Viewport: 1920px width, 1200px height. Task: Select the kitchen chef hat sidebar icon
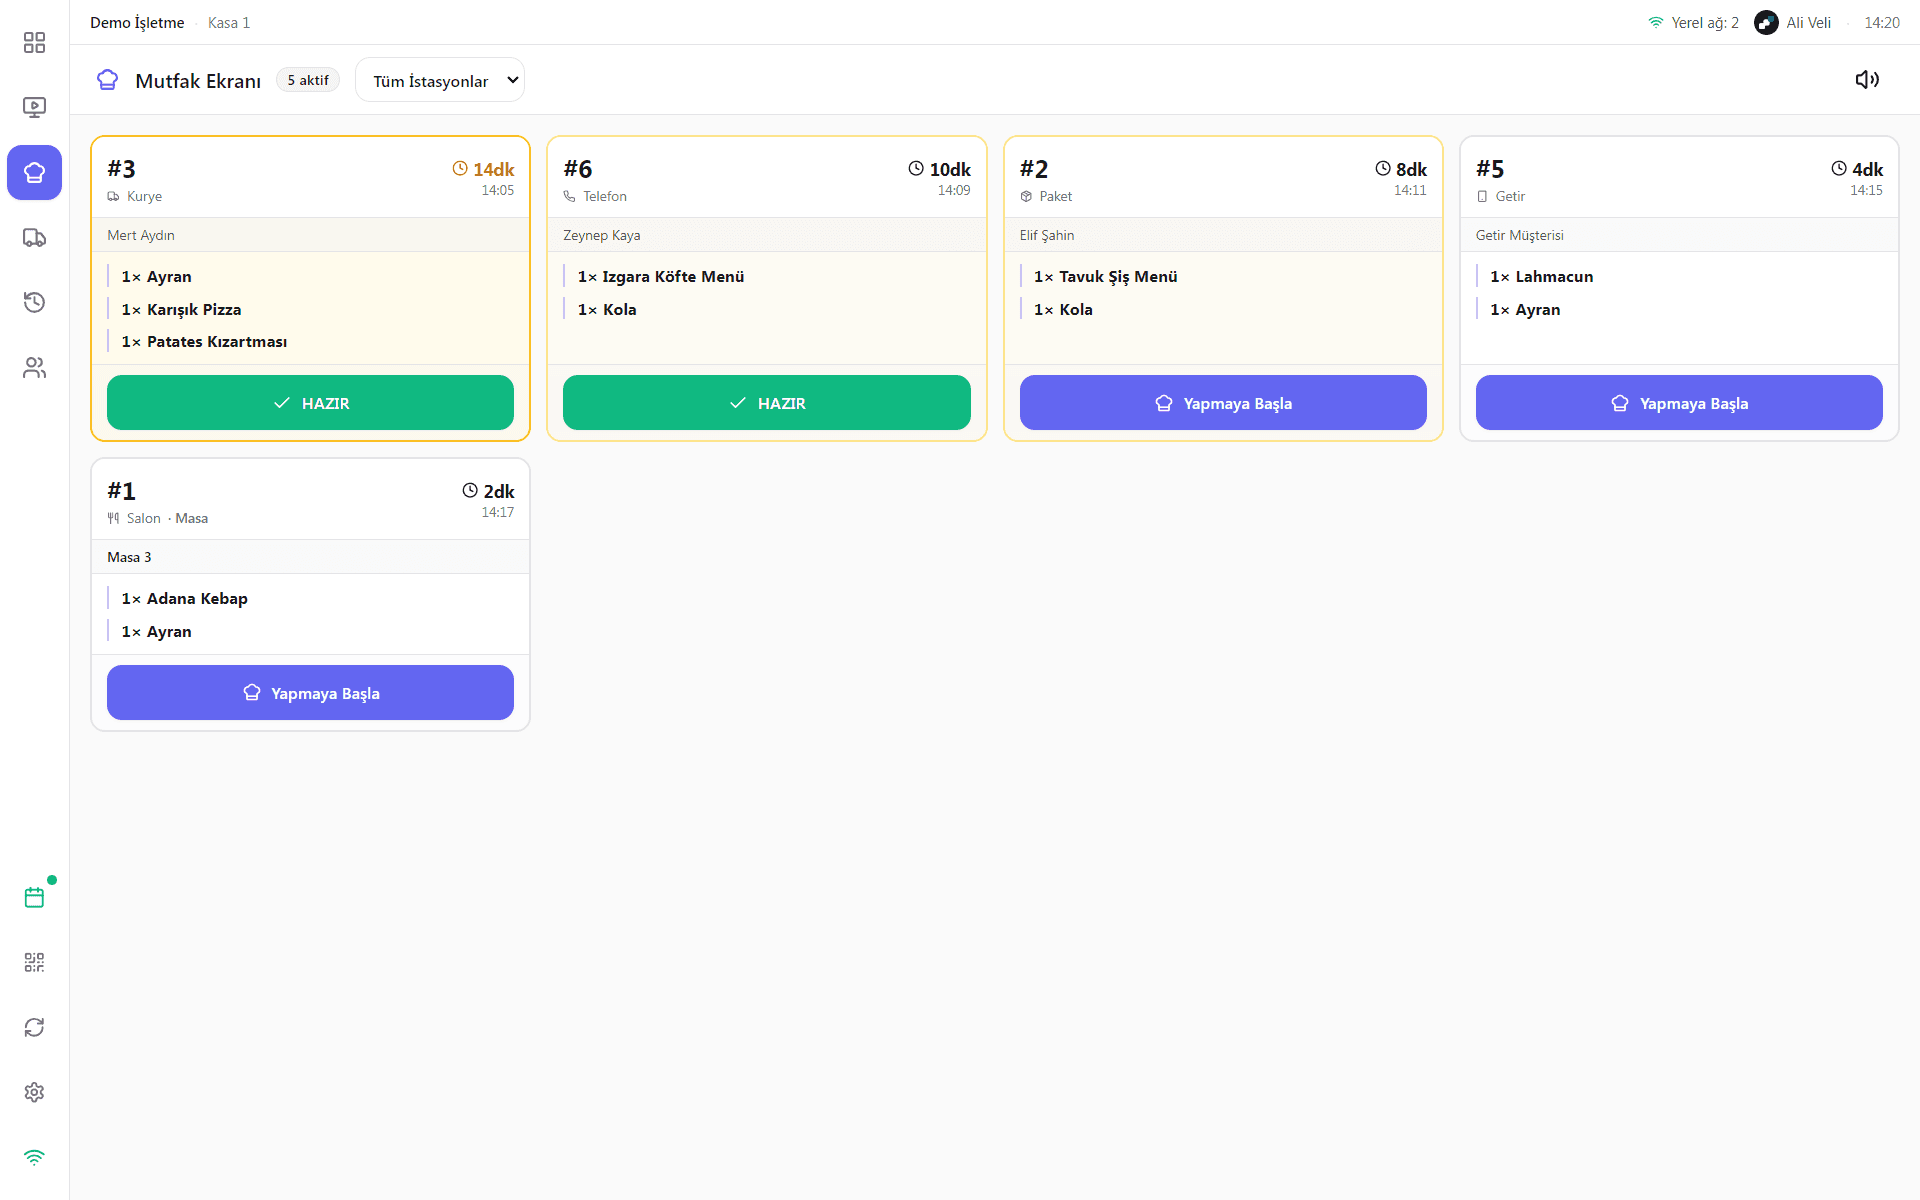pos(34,172)
